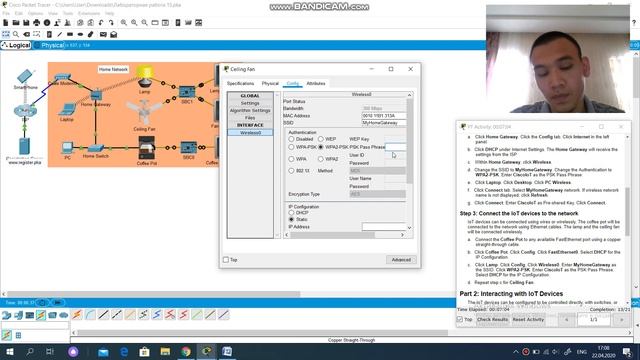Screen dimensions: 640x360
Task: Open Files under GLOBAL
Action: 250,118
